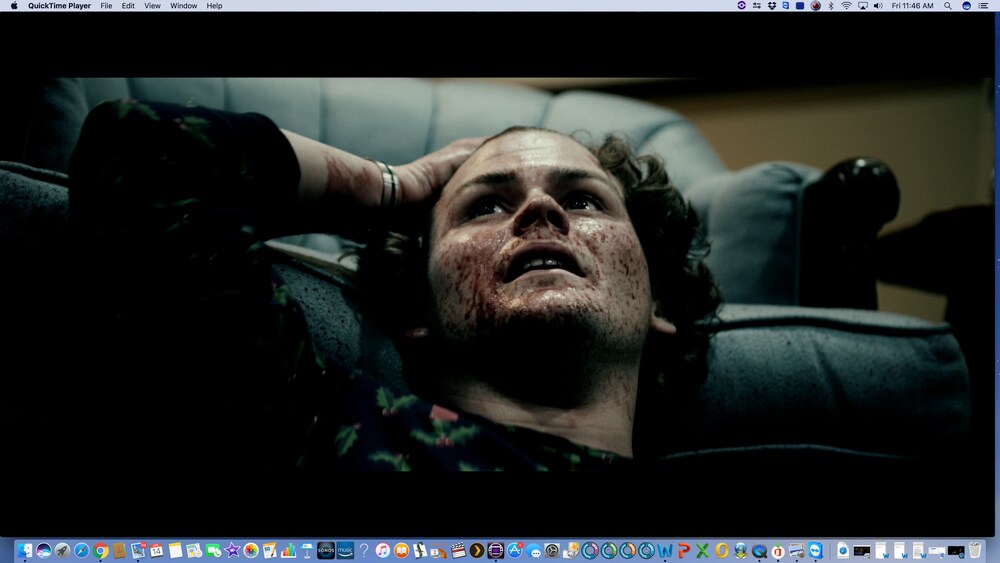Screen dimensions: 1000x563
Task: Open iTunes music note icon
Action: pyautogui.click(x=383, y=550)
